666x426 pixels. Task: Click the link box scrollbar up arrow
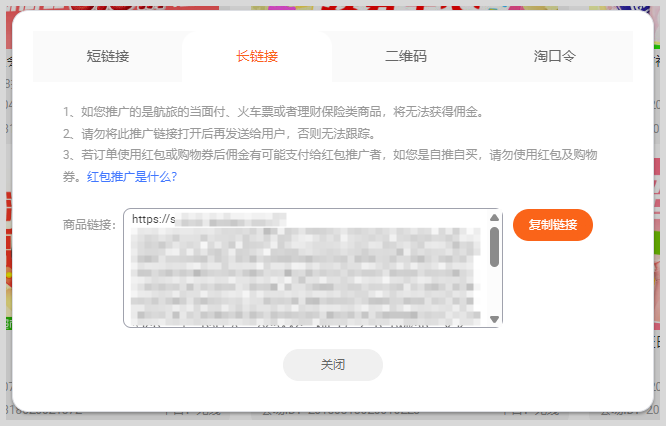[494, 217]
